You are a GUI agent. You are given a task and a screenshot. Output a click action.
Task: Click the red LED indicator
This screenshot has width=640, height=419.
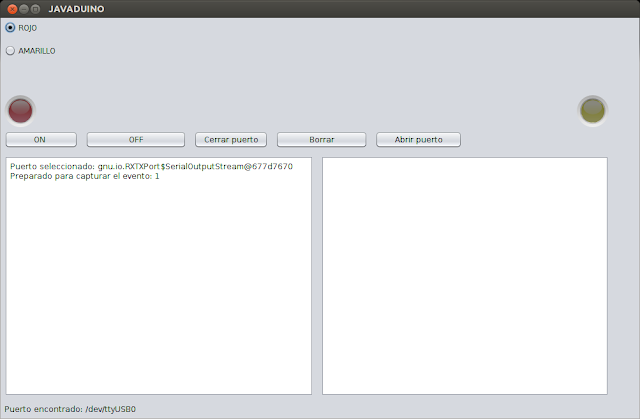pos(20,111)
